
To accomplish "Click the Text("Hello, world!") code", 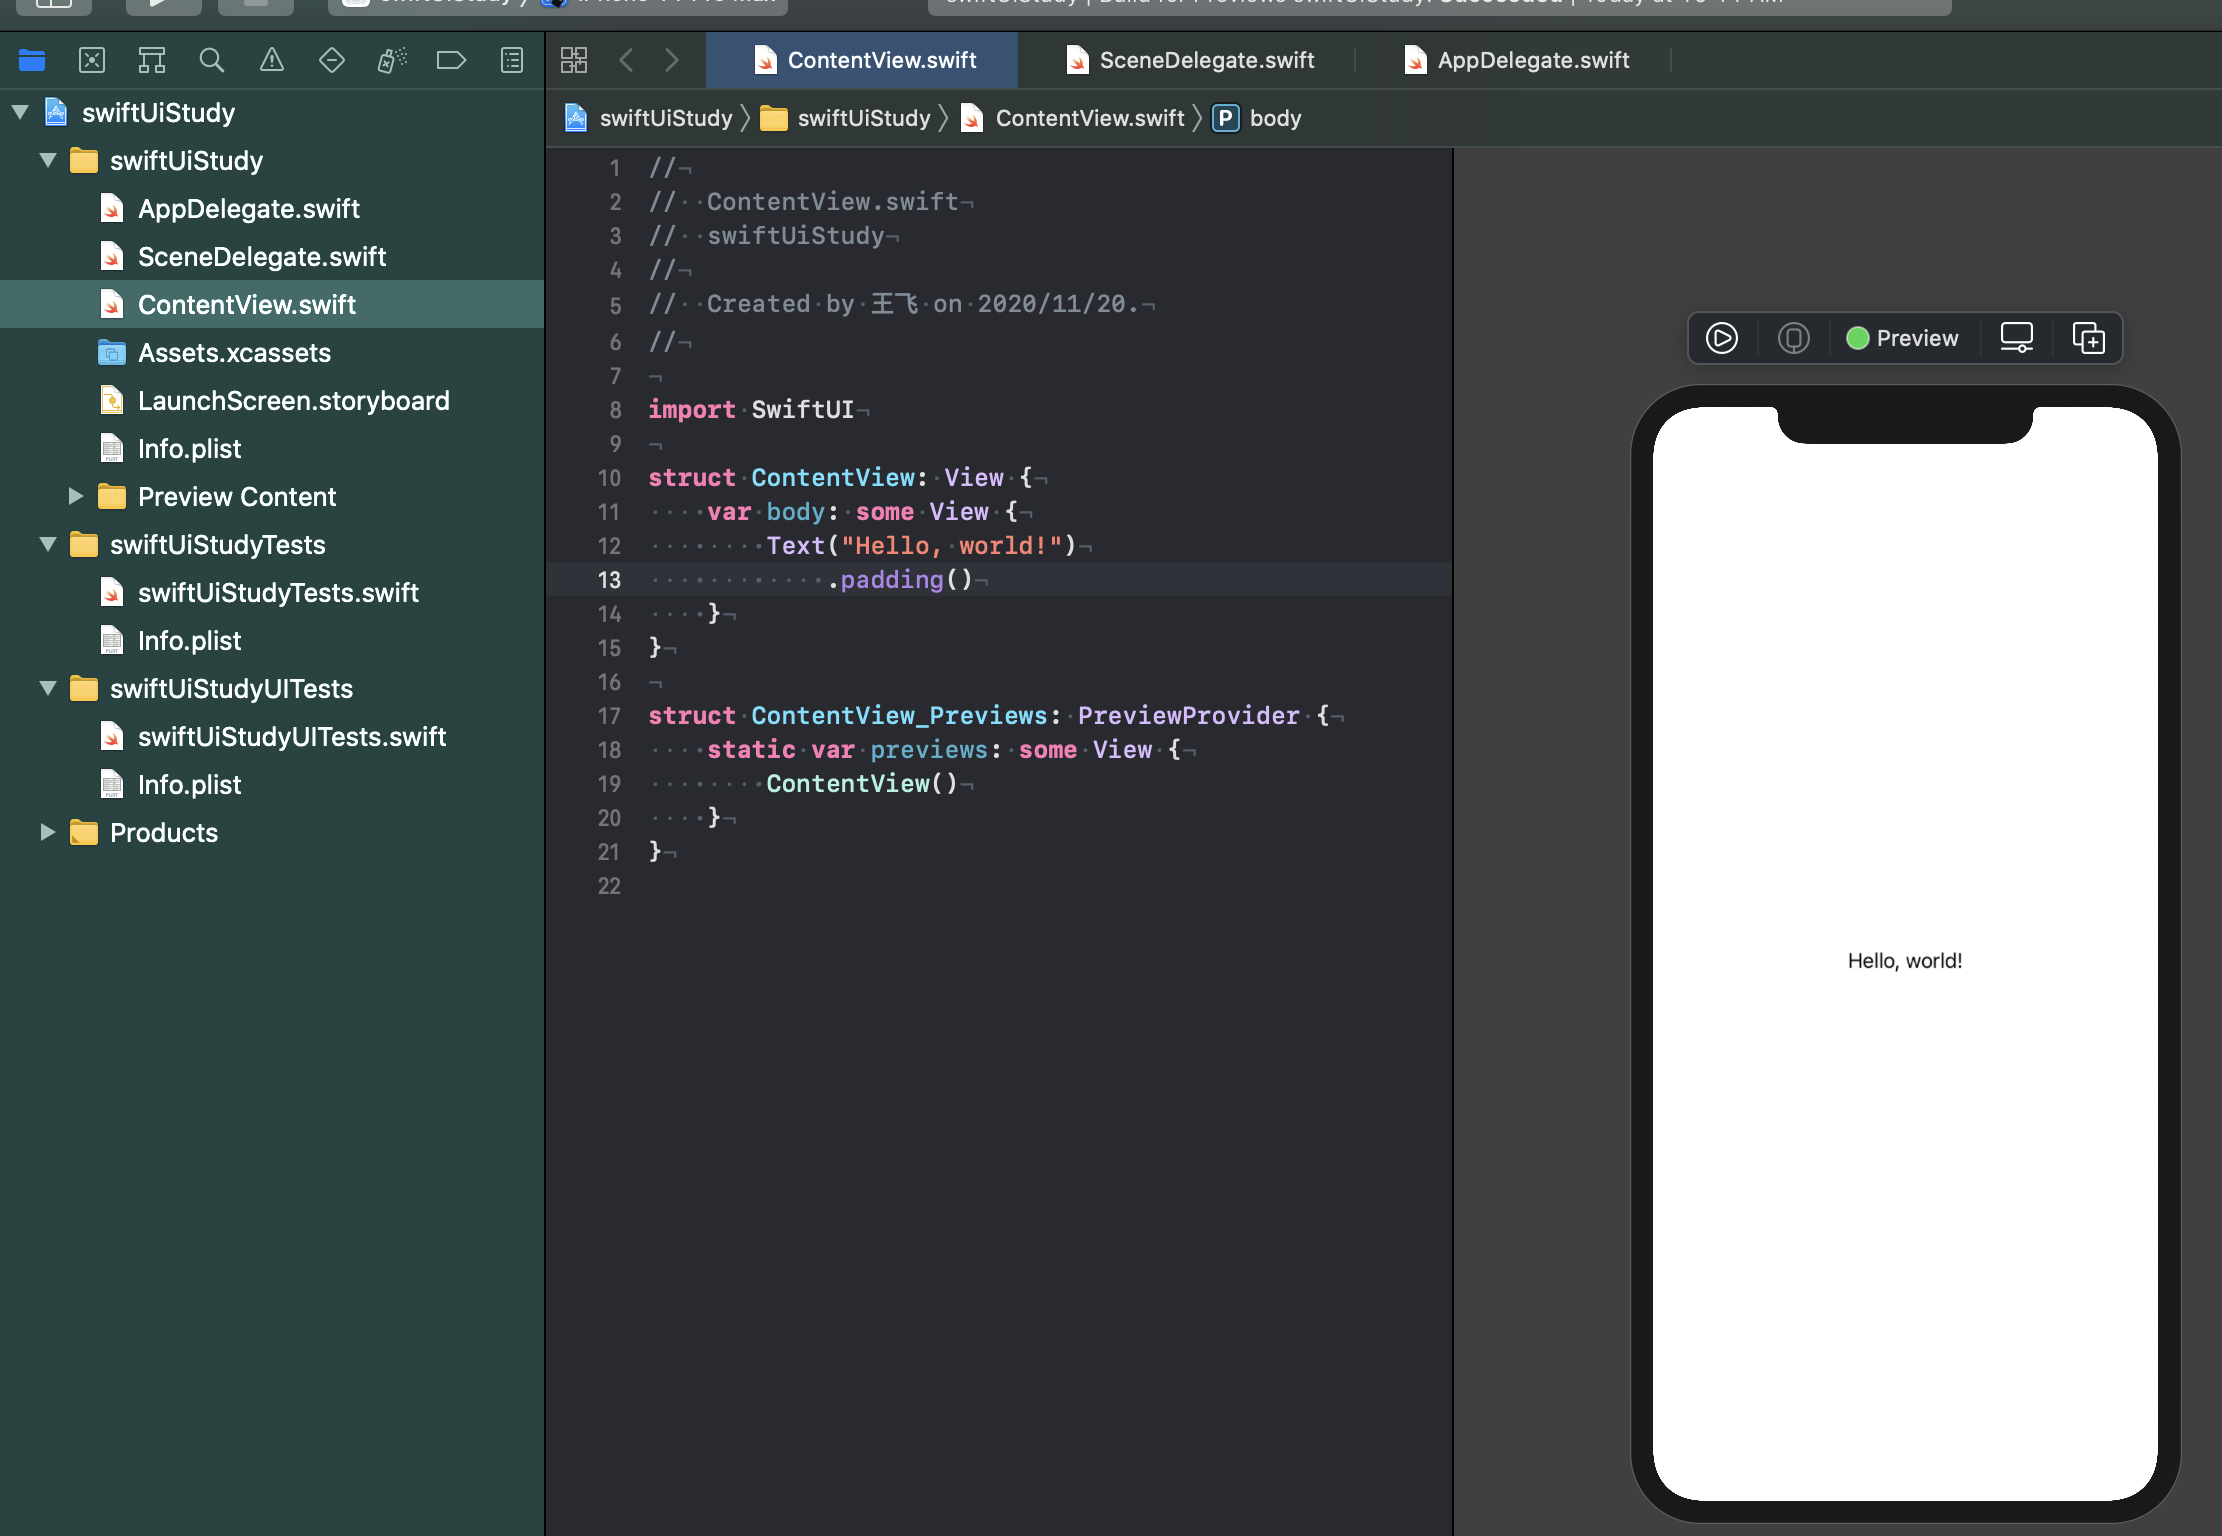I will pos(921,546).
